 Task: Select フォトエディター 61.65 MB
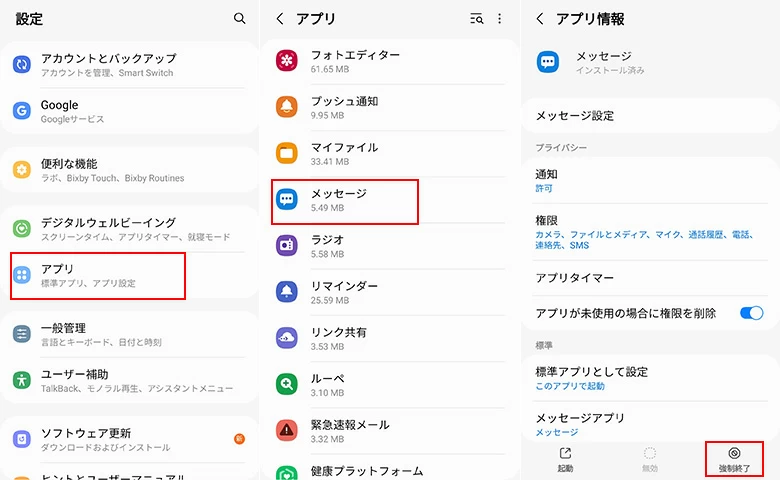[x=390, y=61]
